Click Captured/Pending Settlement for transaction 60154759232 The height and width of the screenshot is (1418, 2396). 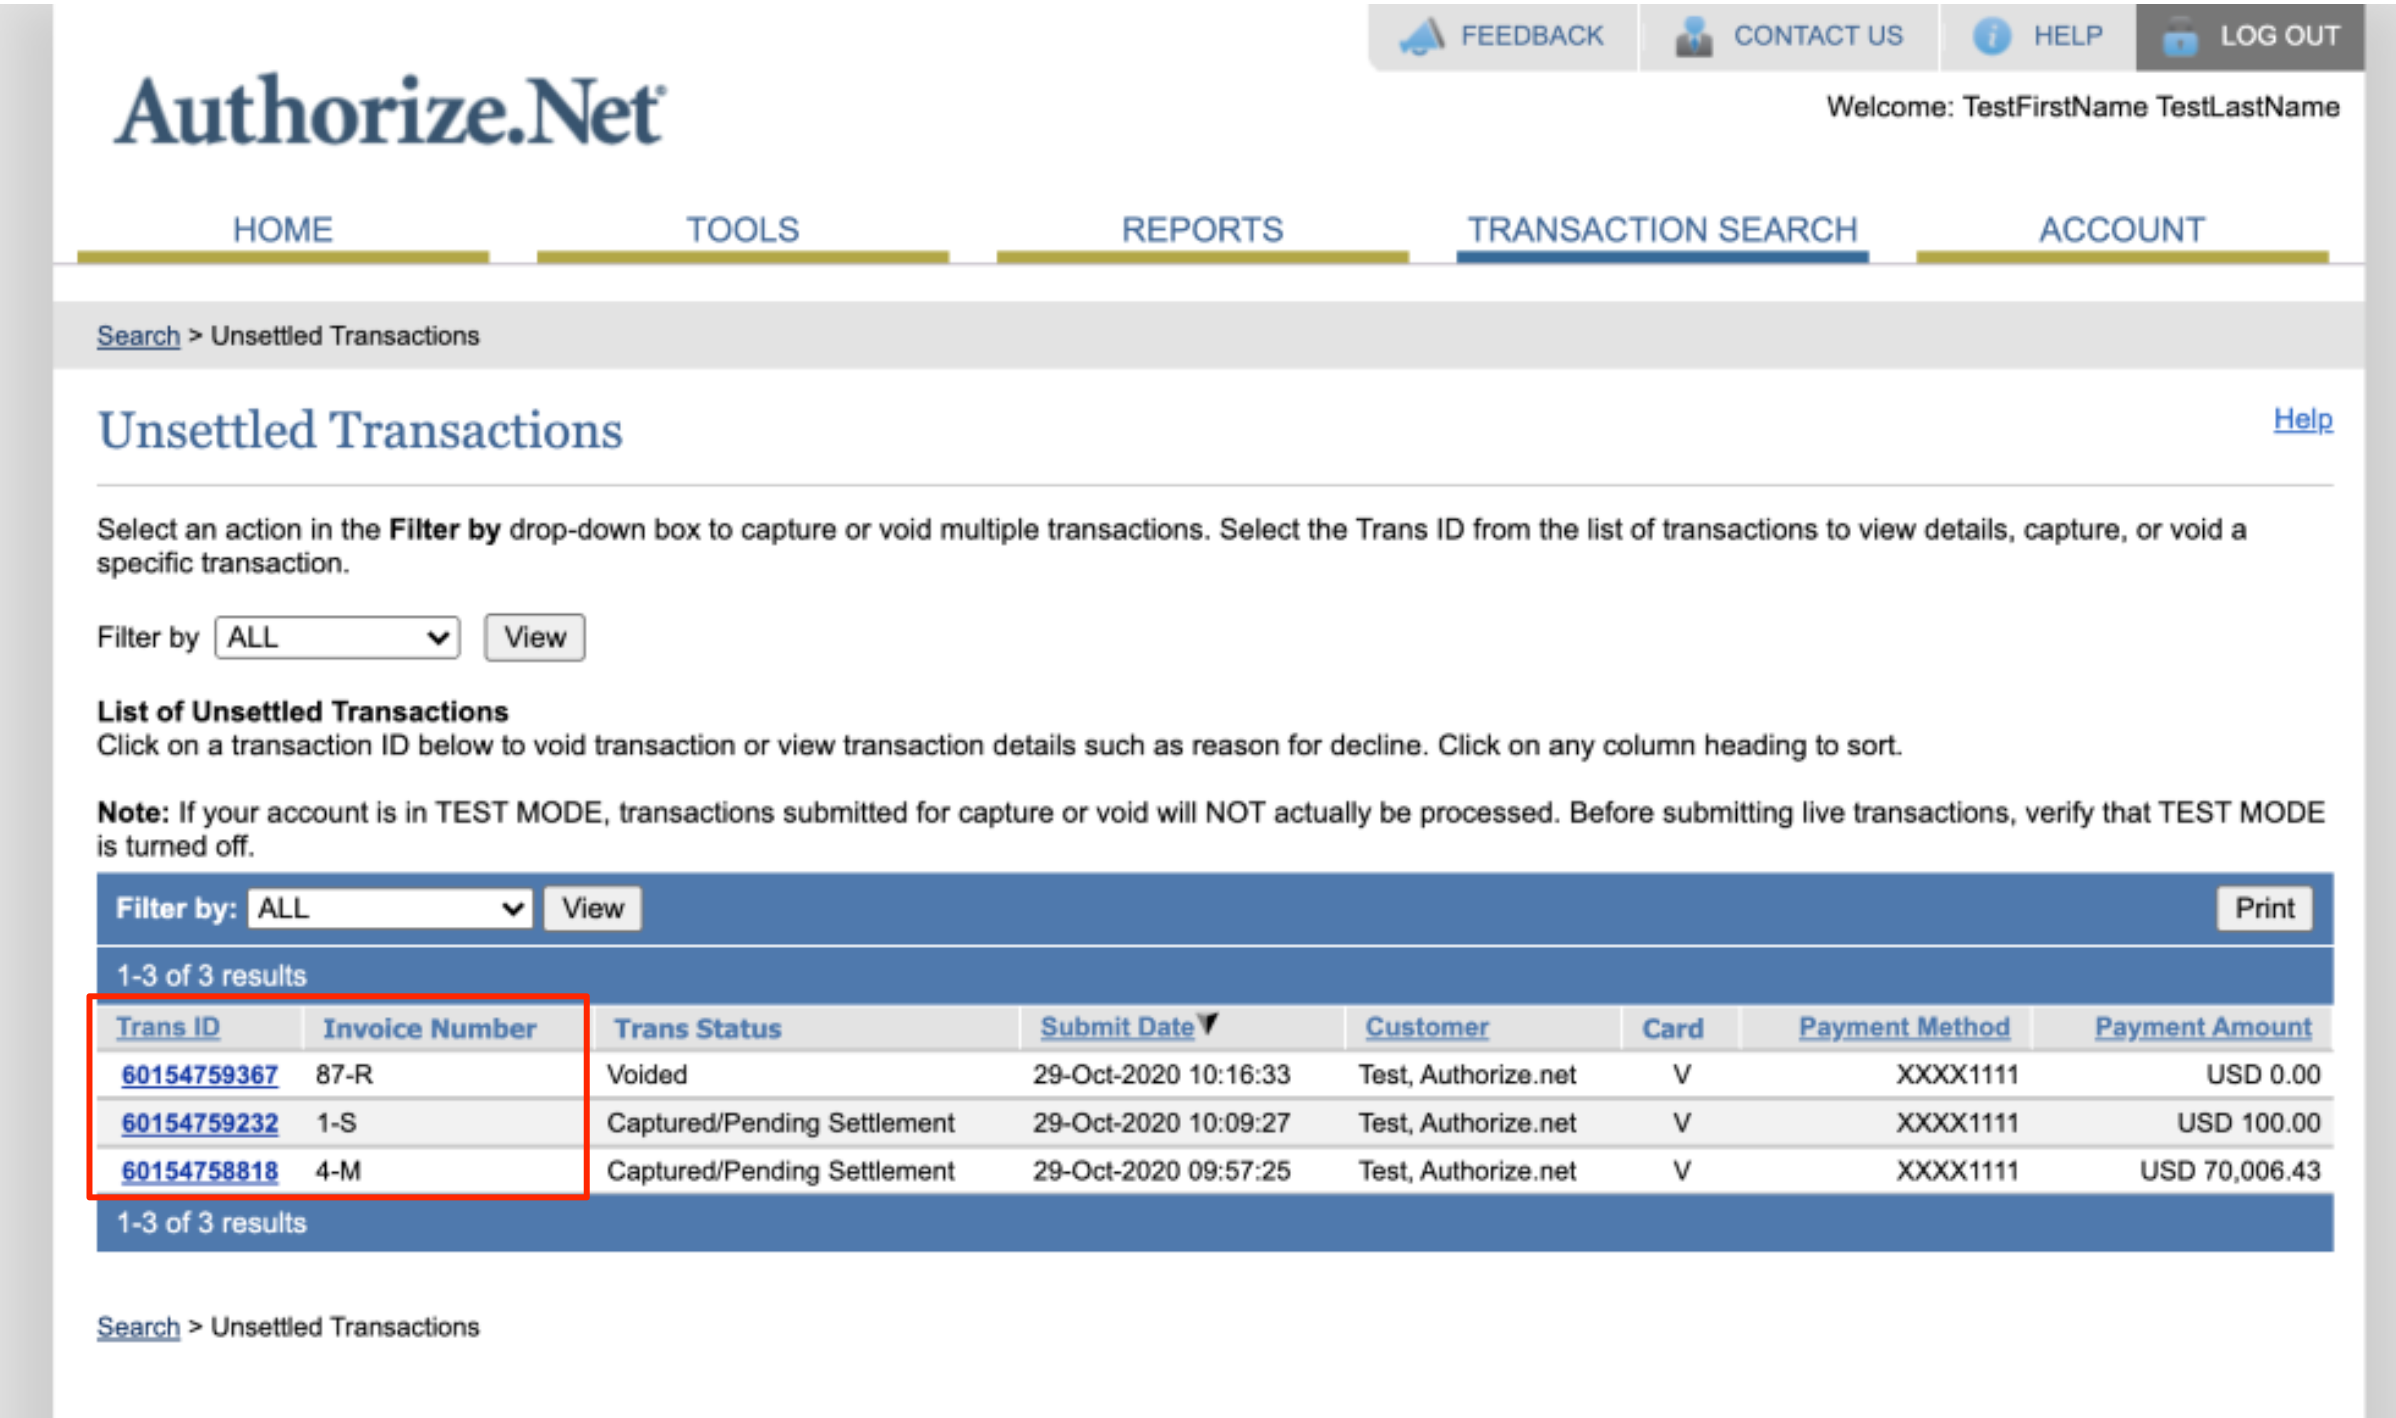[x=780, y=1123]
